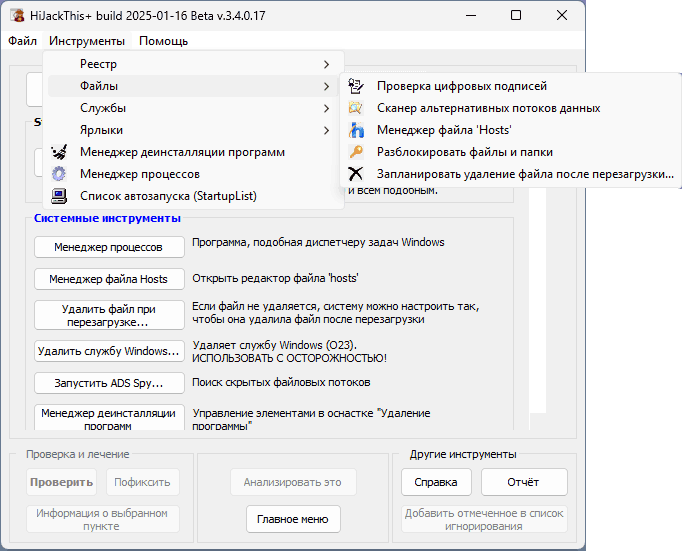Choose Список автозапуска (StartupList)
The image size is (682, 551).
point(193,196)
